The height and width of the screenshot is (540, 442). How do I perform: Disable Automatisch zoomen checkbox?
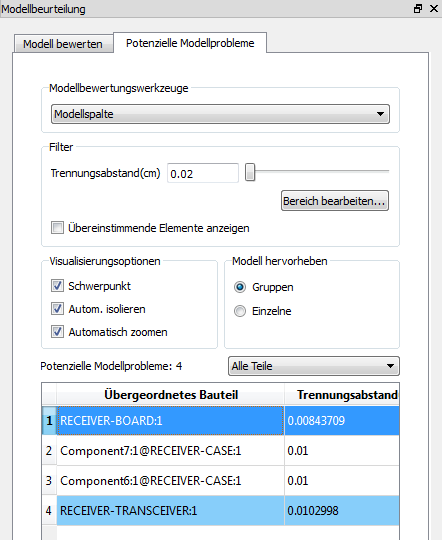pyautogui.click(x=57, y=332)
